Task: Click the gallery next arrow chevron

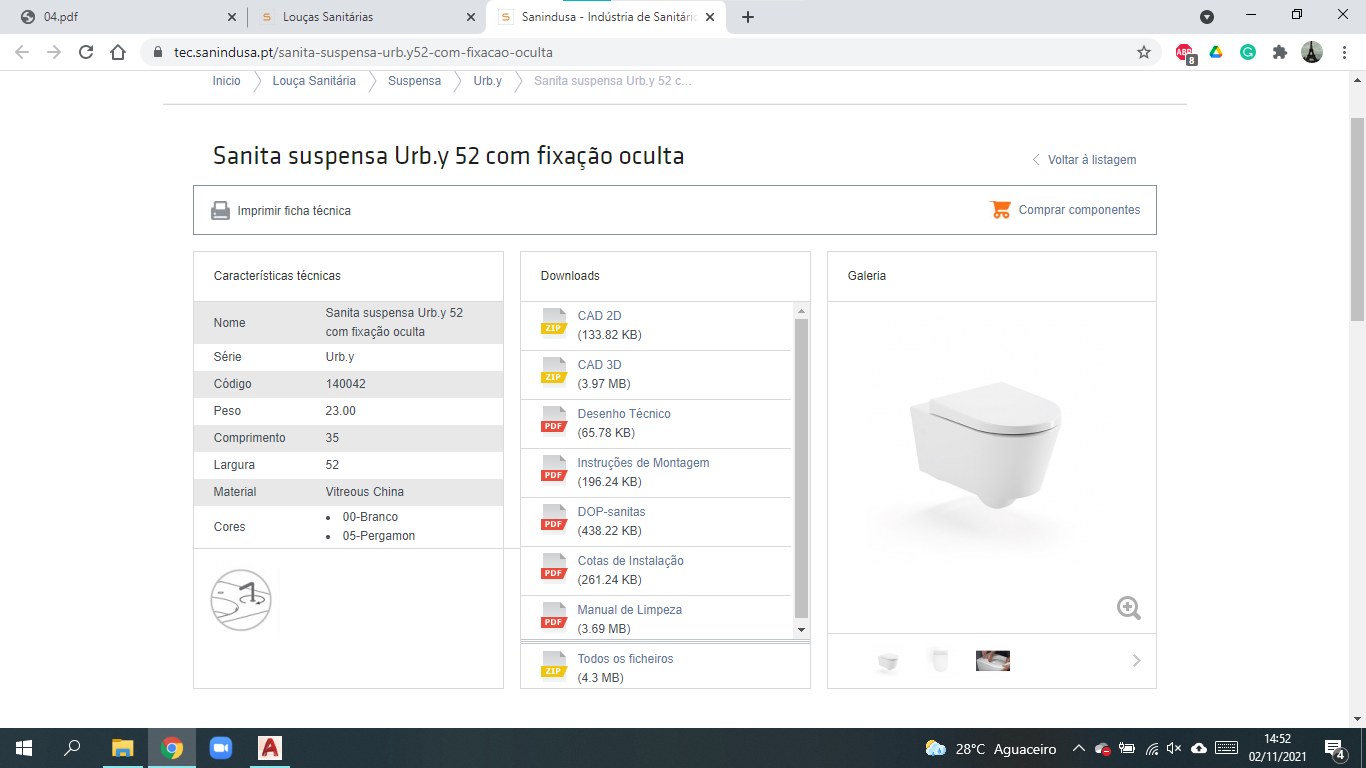Action: pyautogui.click(x=1136, y=661)
